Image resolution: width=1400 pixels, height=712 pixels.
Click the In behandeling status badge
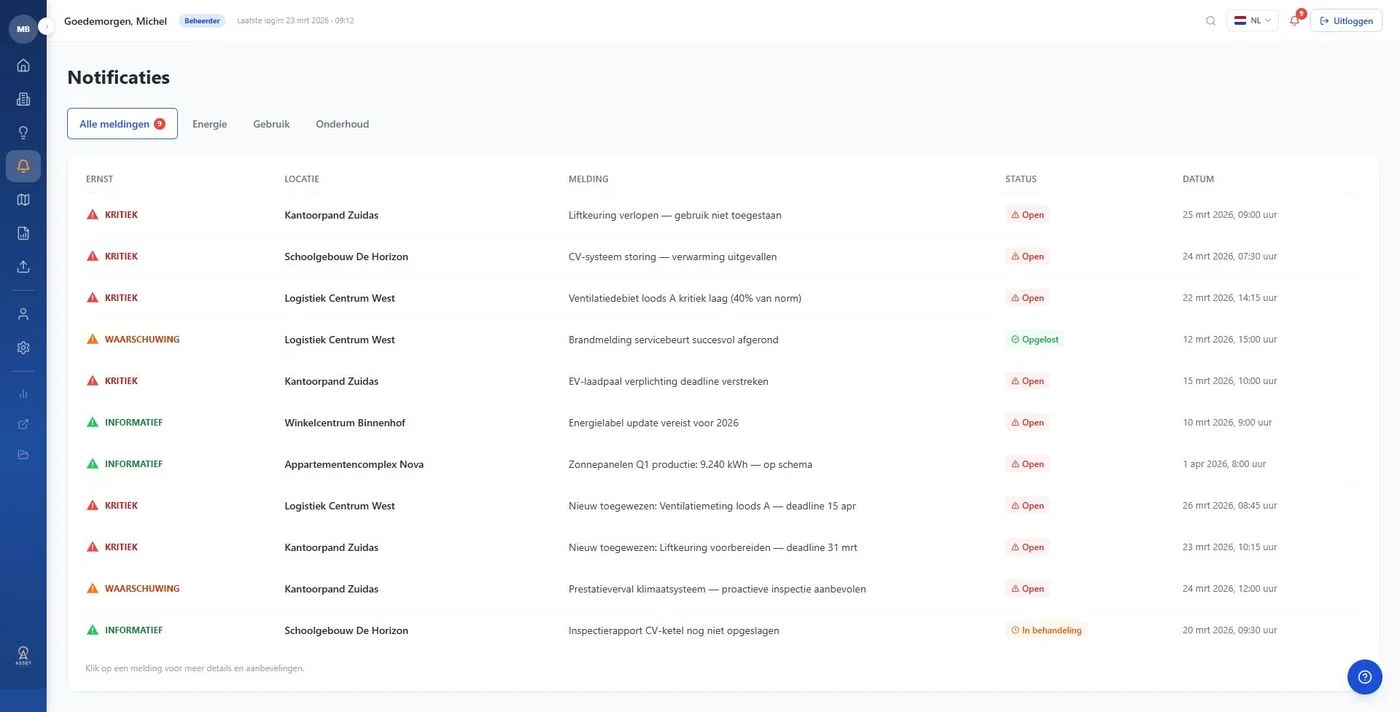tap(1046, 631)
